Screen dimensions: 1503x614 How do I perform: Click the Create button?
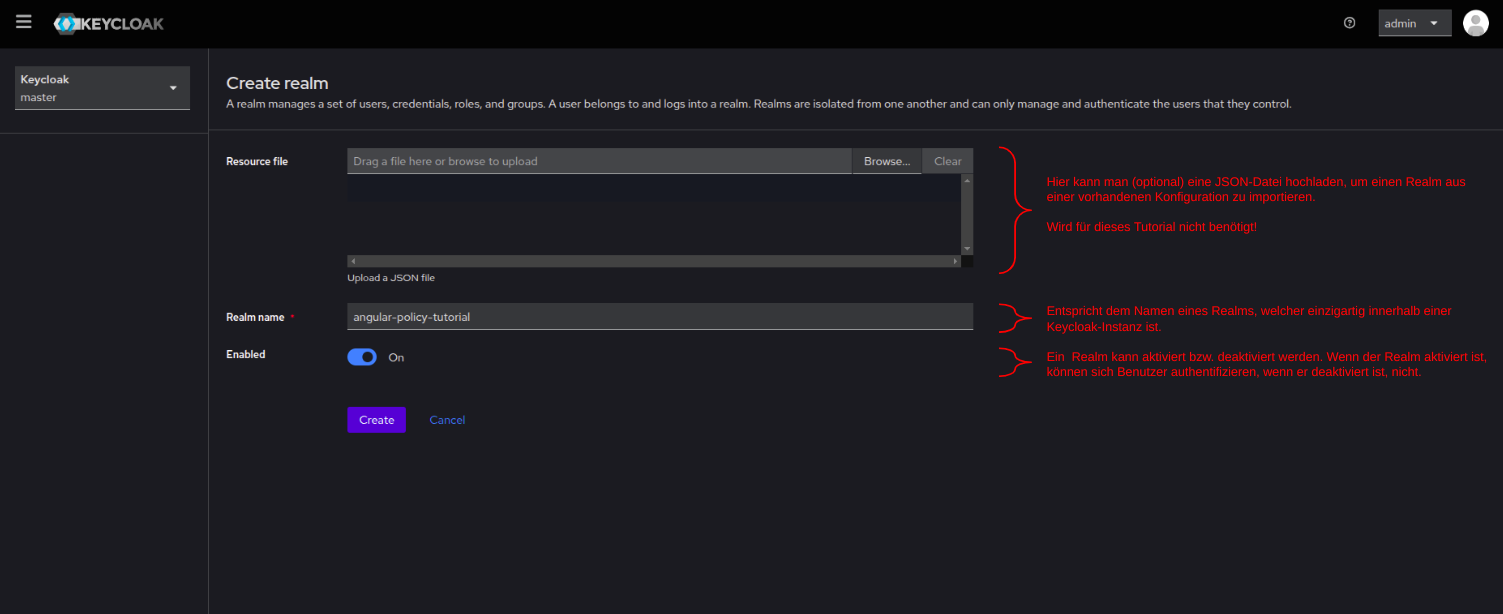pos(376,420)
